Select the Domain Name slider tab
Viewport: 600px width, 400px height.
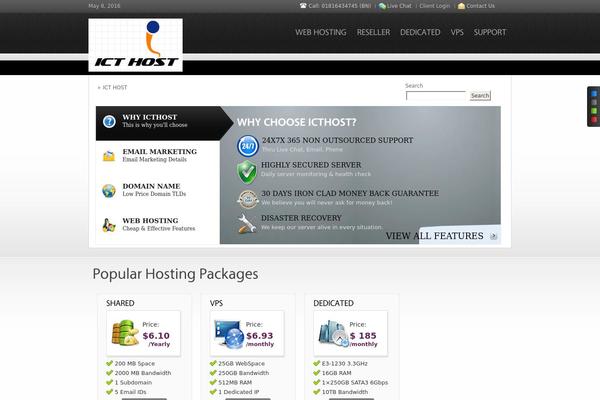point(158,190)
